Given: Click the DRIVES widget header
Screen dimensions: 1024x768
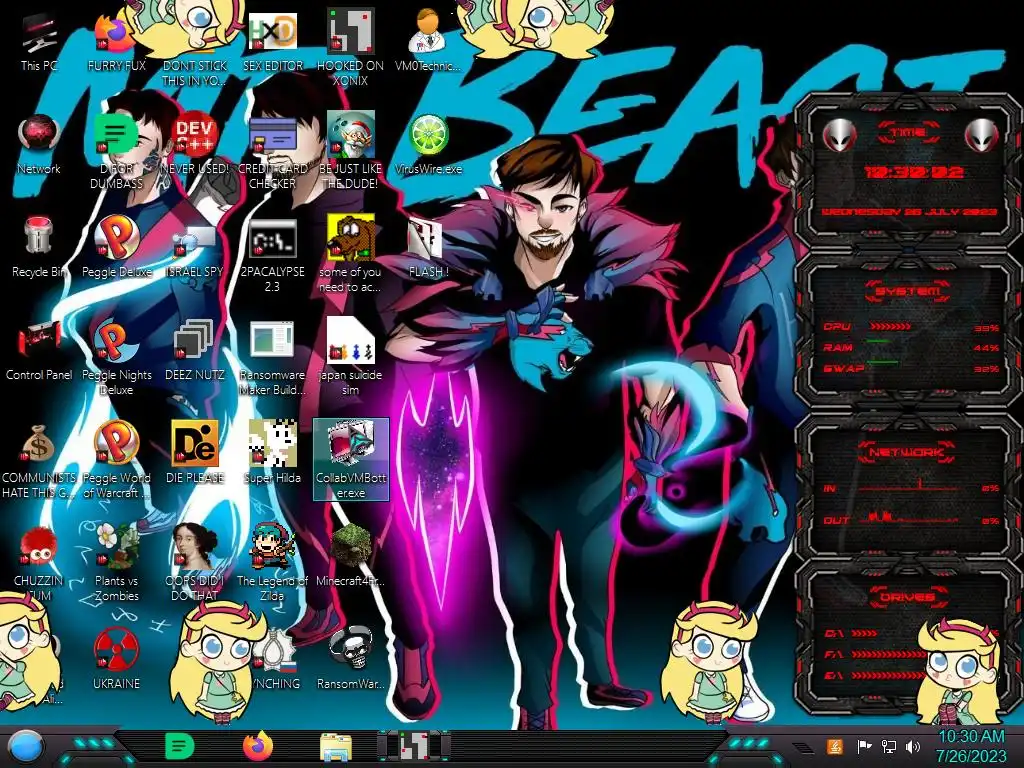Looking at the screenshot, I should click(908, 597).
